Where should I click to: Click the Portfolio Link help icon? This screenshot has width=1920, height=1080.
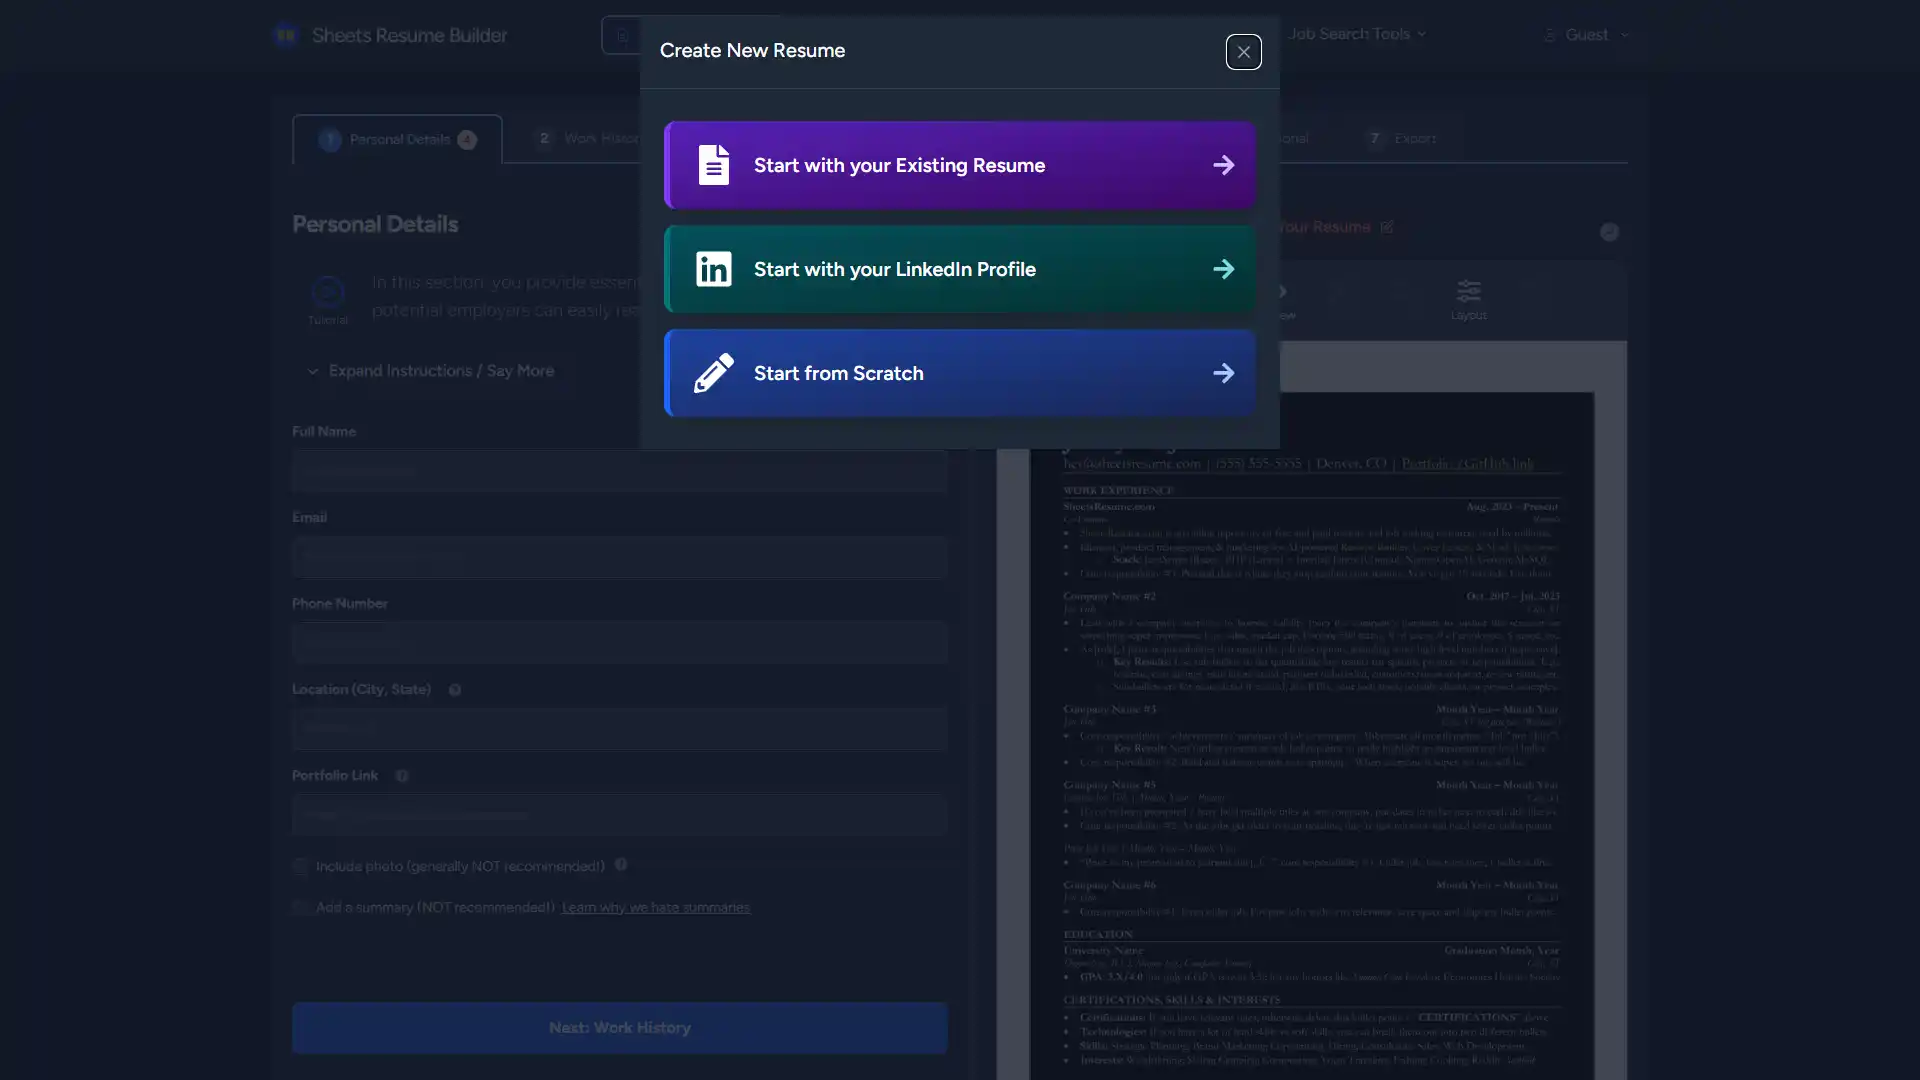click(402, 776)
